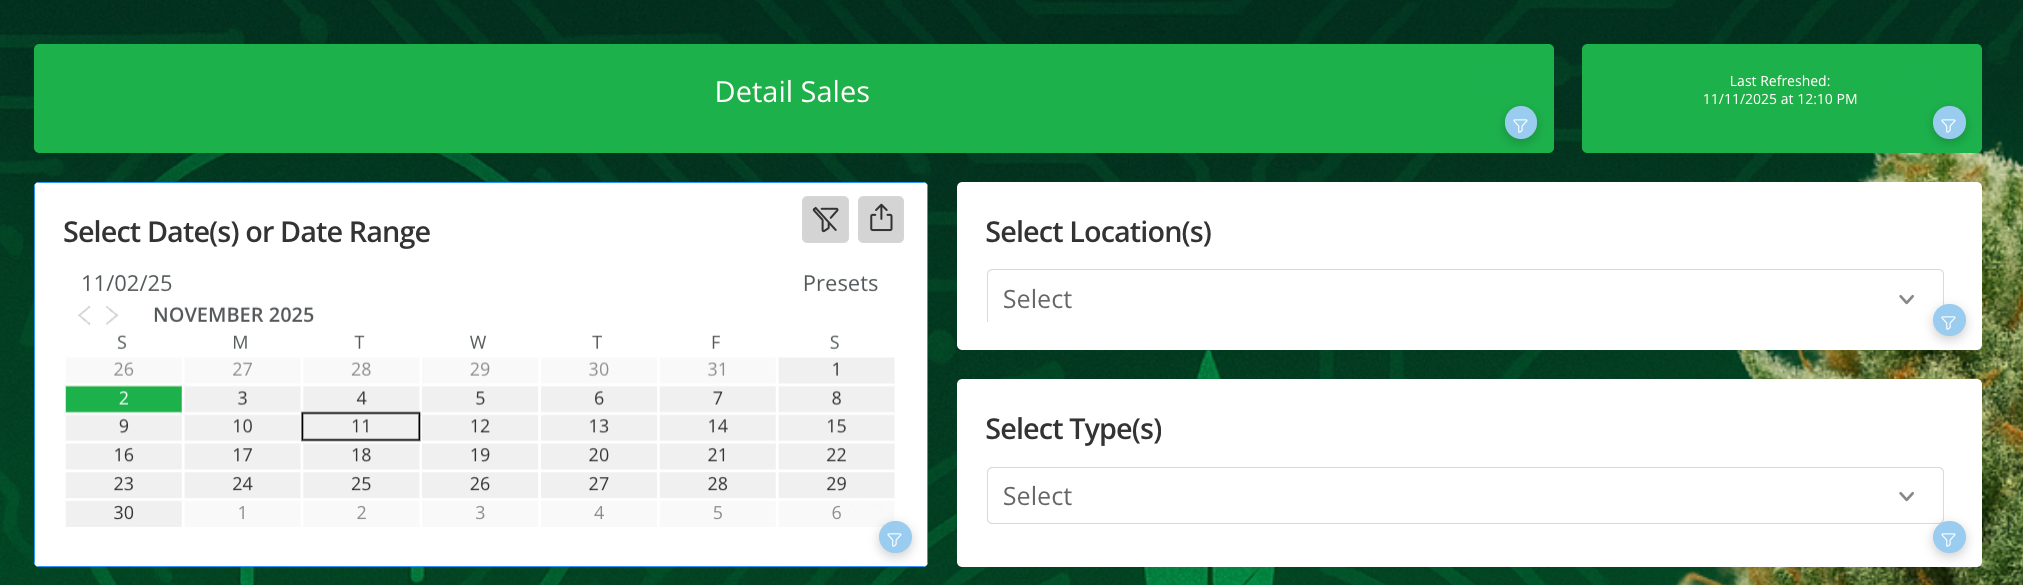Select November 28 date
The height and width of the screenshot is (585, 2023).
point(717,484)
